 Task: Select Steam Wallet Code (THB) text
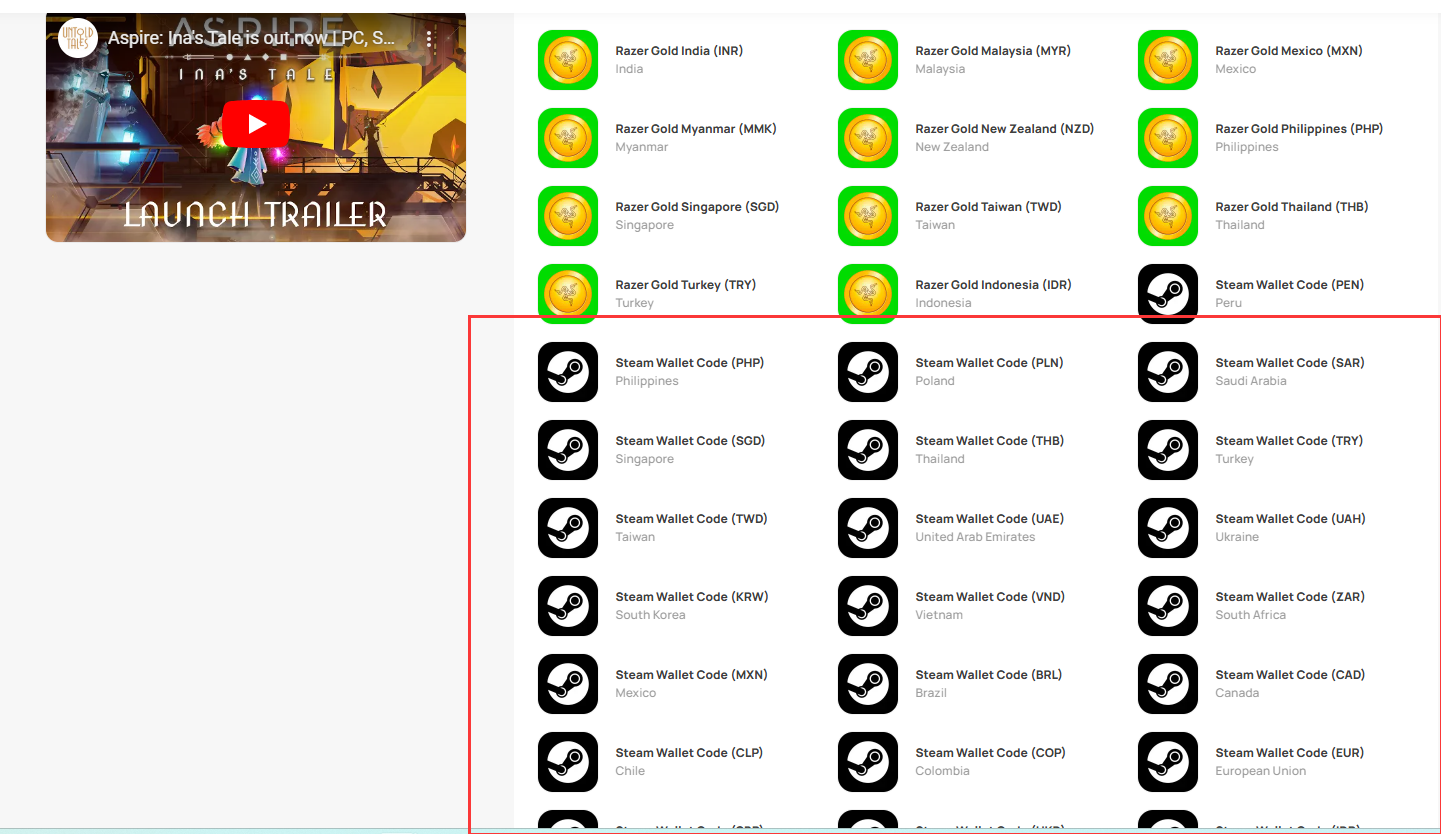pyautogui.click(x=990, y=441)
